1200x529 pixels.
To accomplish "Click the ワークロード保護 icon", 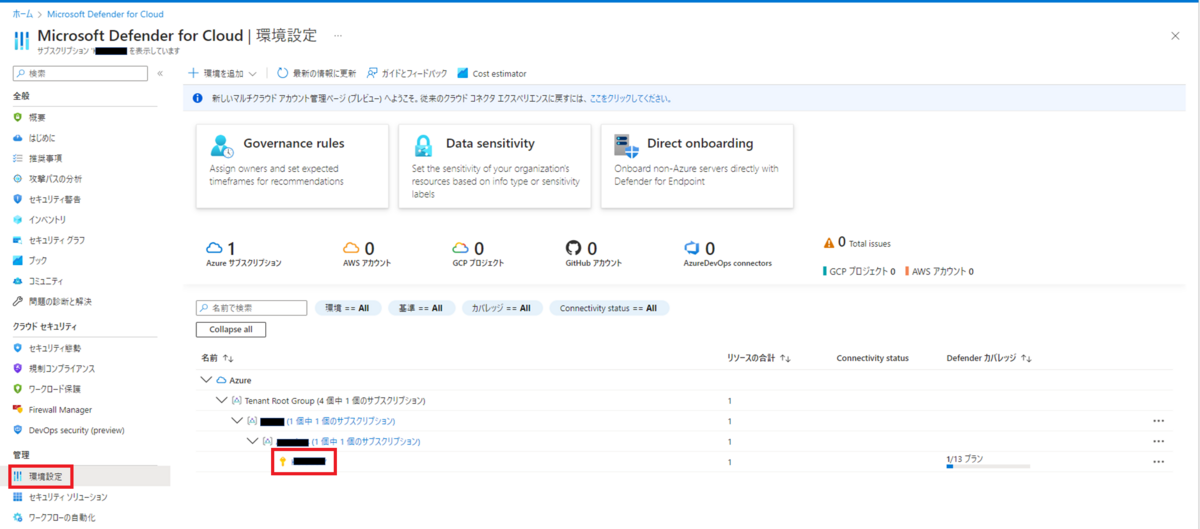I will pos(18,388).
